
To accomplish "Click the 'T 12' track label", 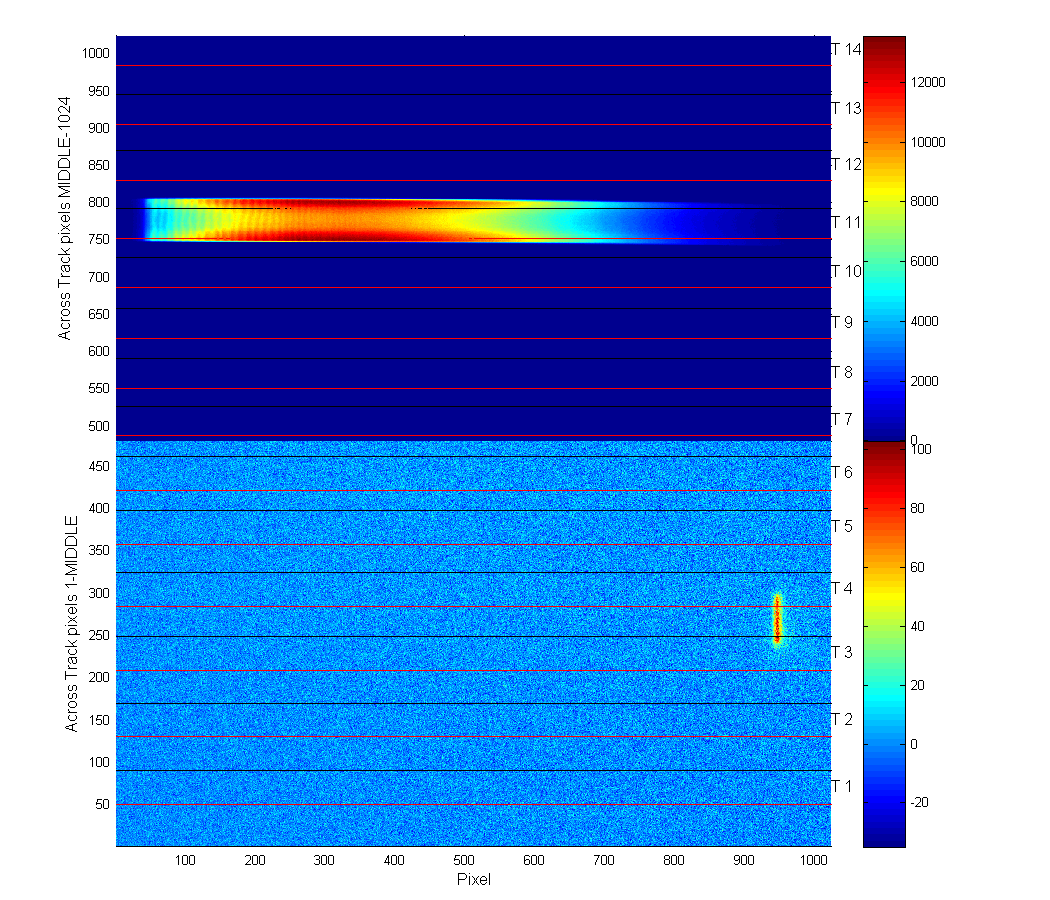I will tap(846, 165).
